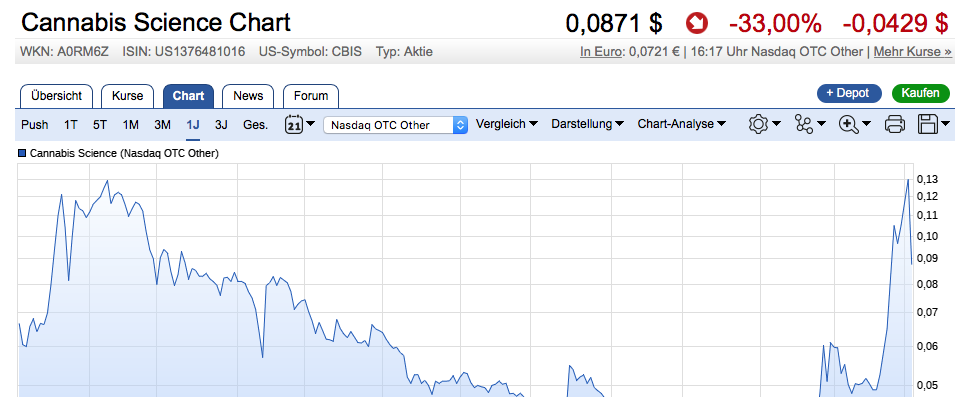Click the US-Symbol: CBIS text

[310, 52]
